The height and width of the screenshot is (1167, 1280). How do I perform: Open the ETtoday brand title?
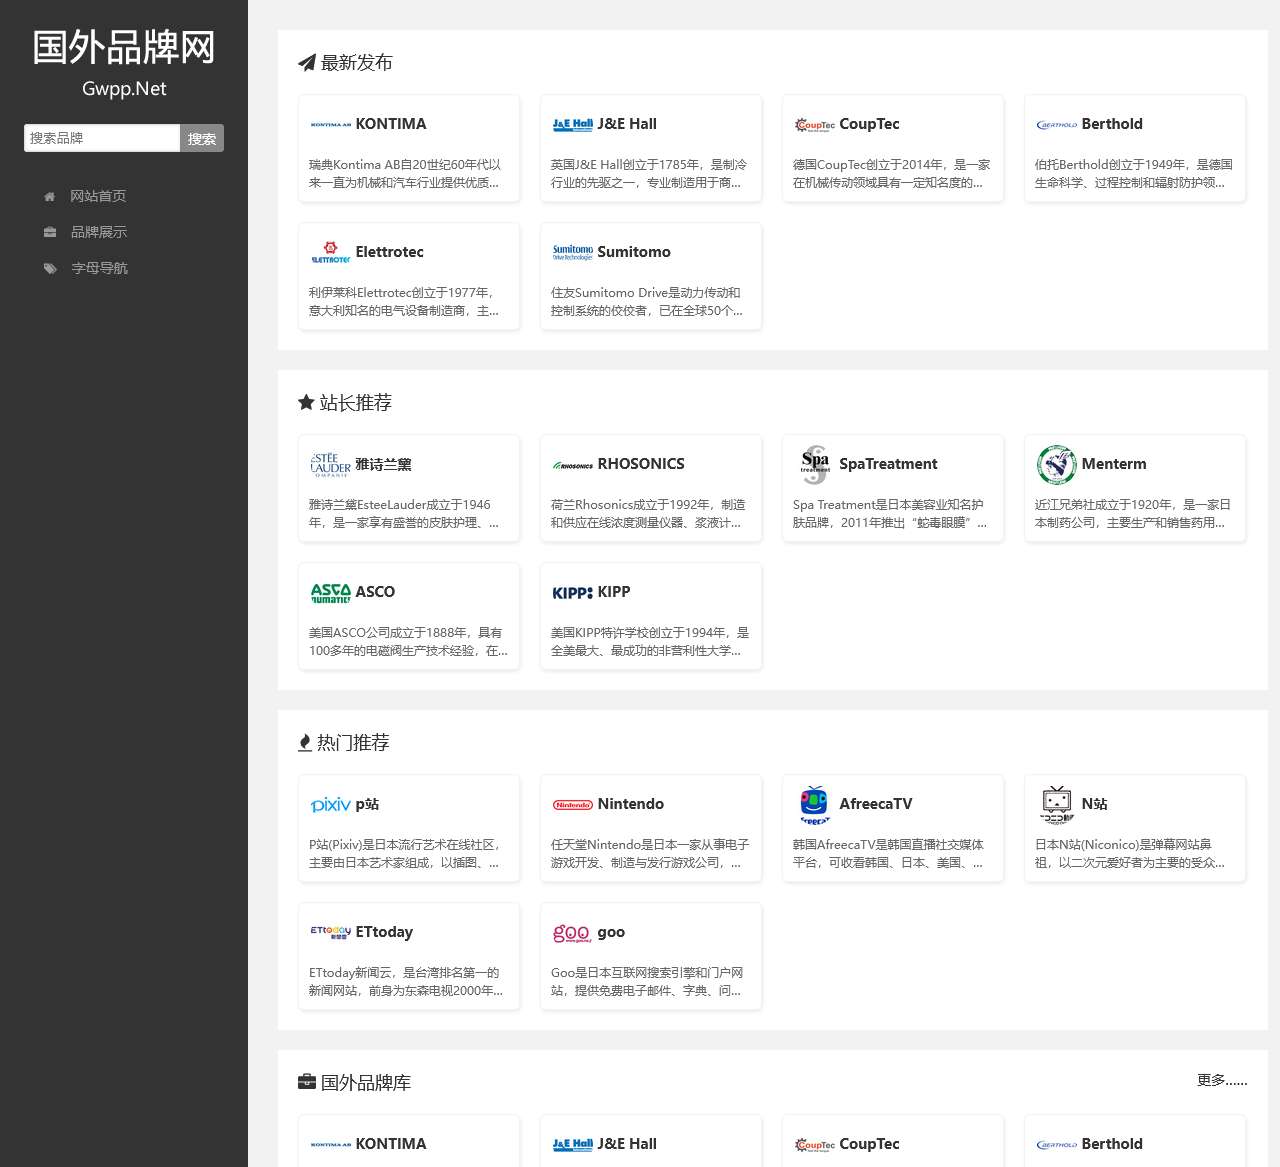[384, 932]
